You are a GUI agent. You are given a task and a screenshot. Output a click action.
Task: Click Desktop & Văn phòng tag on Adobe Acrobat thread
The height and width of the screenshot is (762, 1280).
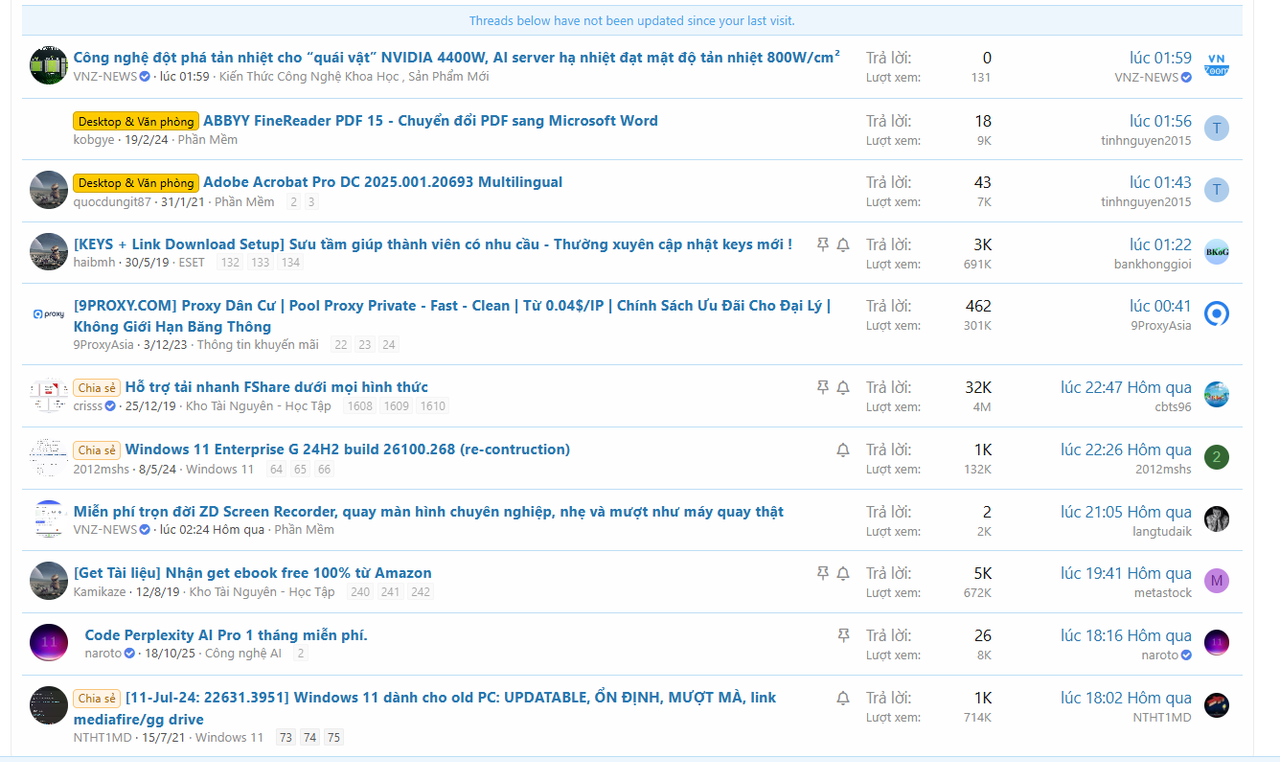click(x=136, y=183)
